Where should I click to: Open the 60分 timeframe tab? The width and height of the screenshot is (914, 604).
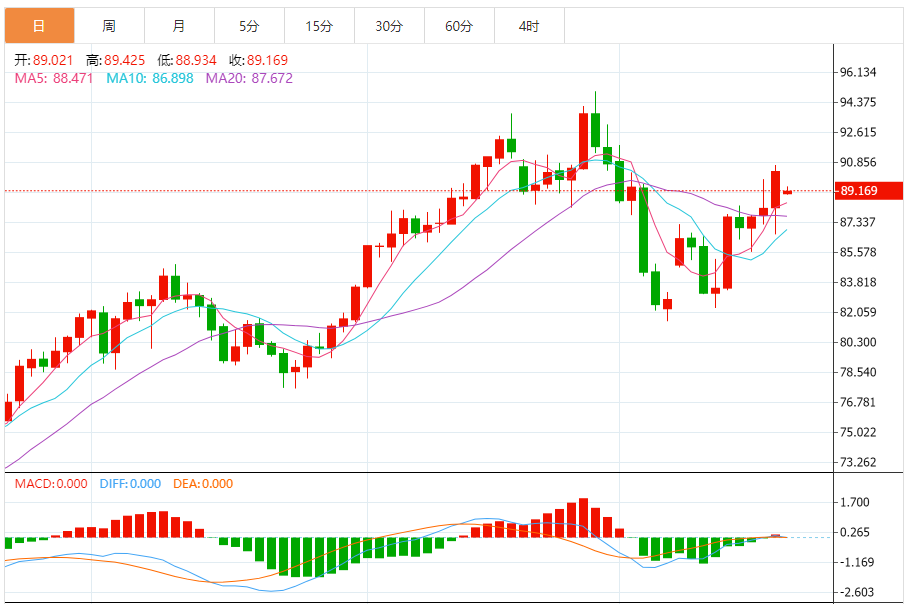[x=459, y=26]
